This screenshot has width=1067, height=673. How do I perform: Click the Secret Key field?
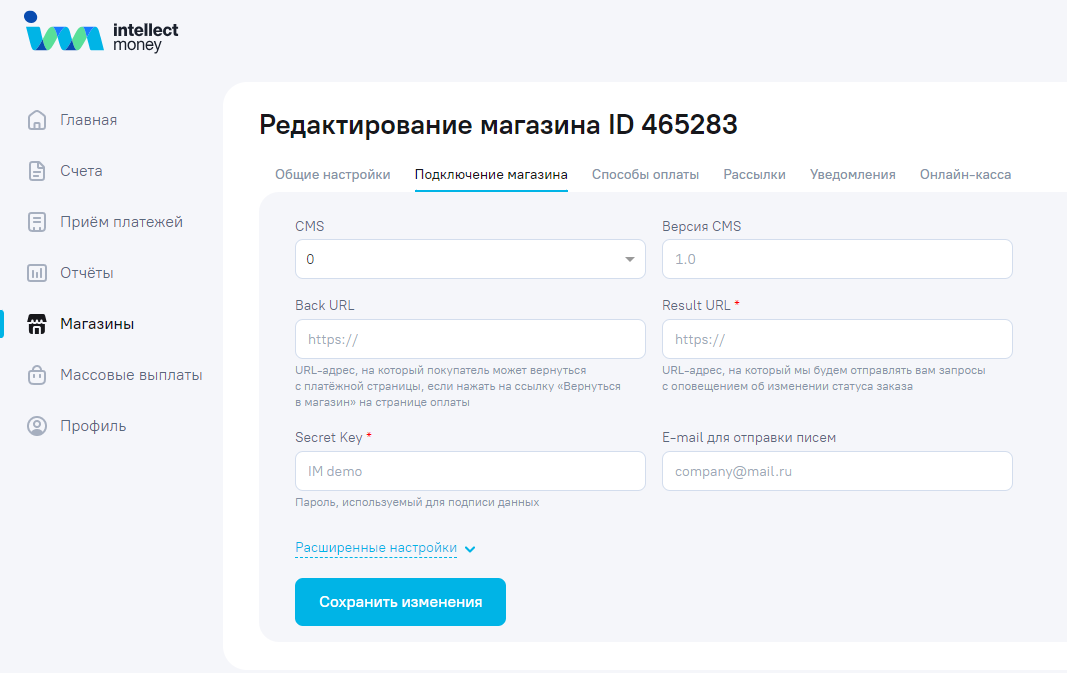(x=470, y=471)
